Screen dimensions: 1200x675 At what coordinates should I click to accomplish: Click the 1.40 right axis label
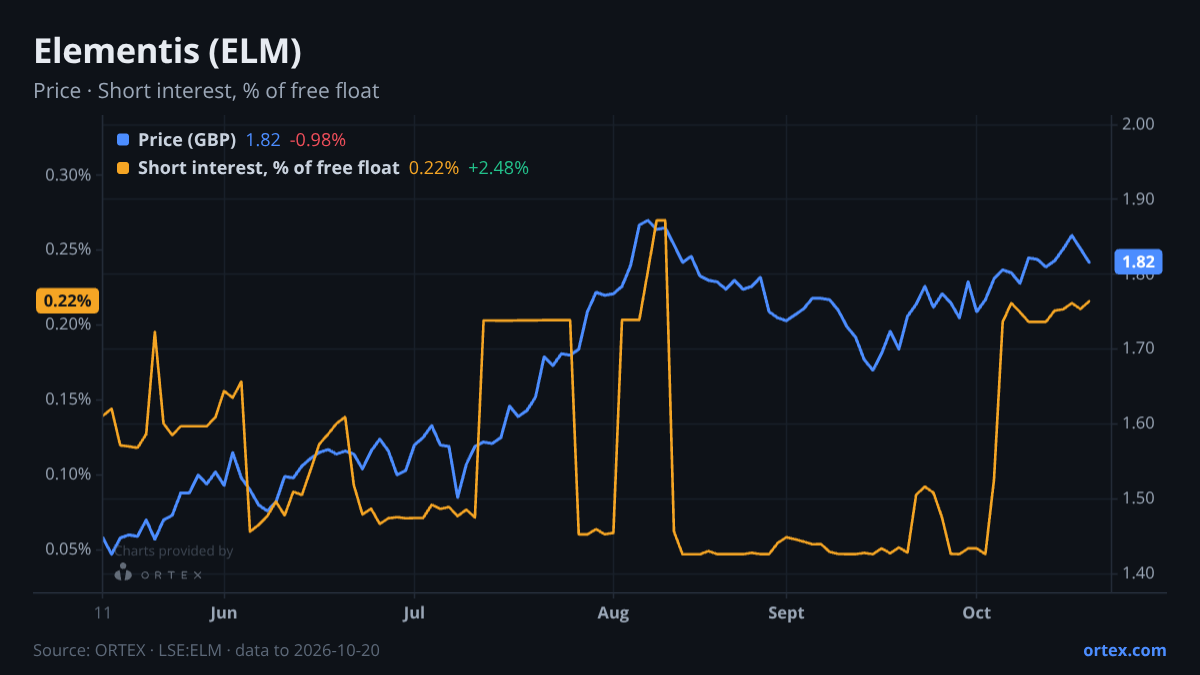click(x=1138, y=573)
